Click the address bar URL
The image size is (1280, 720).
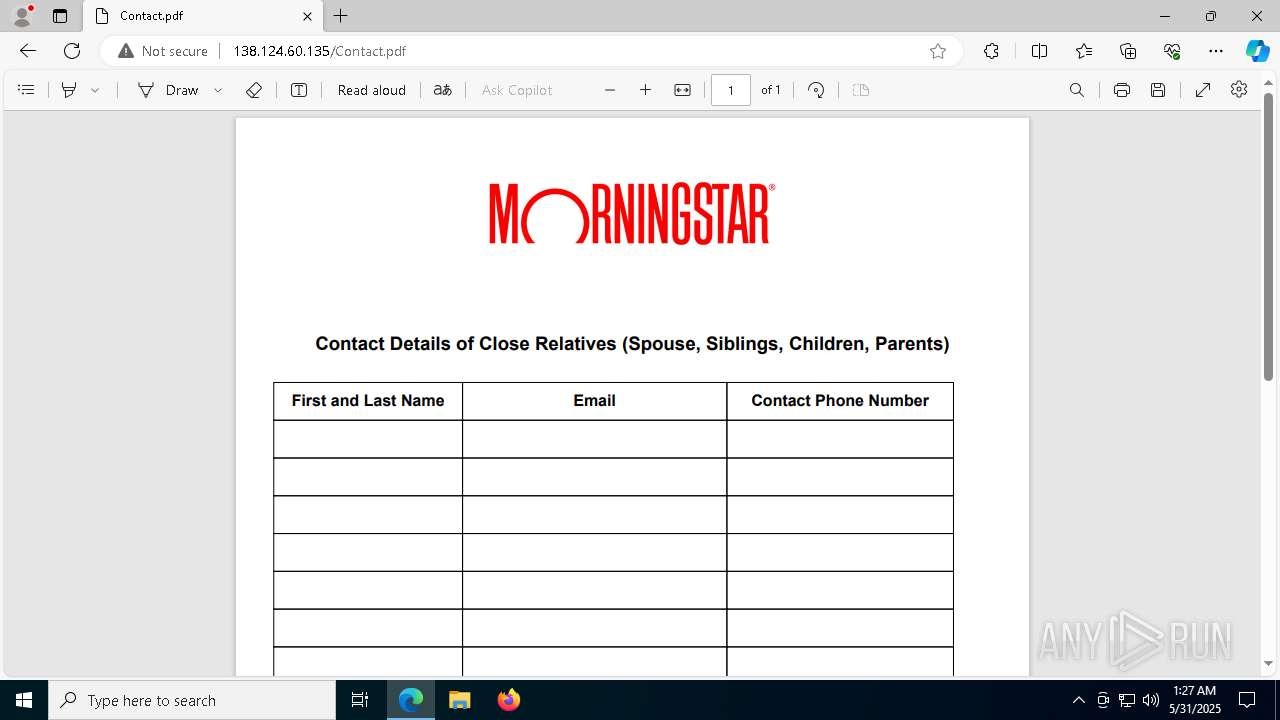(x=320, y=51)
